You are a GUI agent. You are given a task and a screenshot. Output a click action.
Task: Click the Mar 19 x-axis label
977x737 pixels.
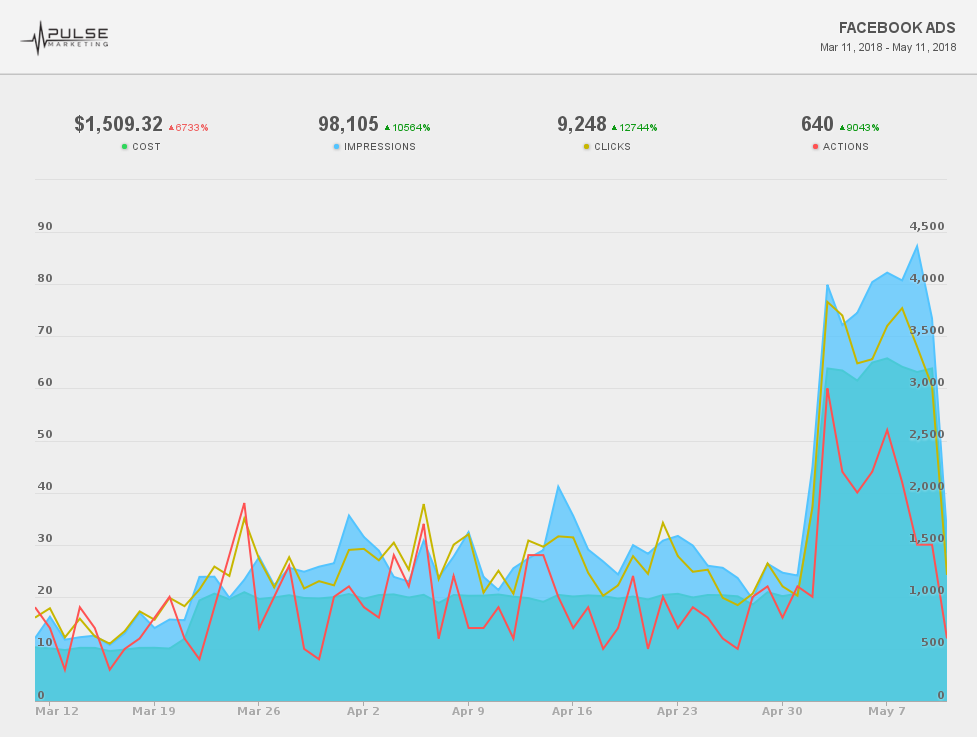tap(154, 711)
